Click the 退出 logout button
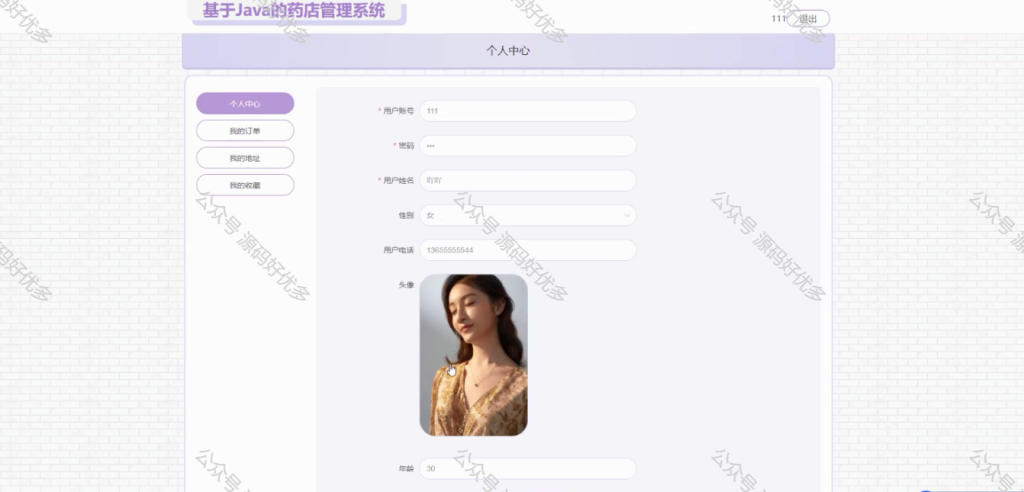The width and height of the screenshot is (1024, 492). 808,19
